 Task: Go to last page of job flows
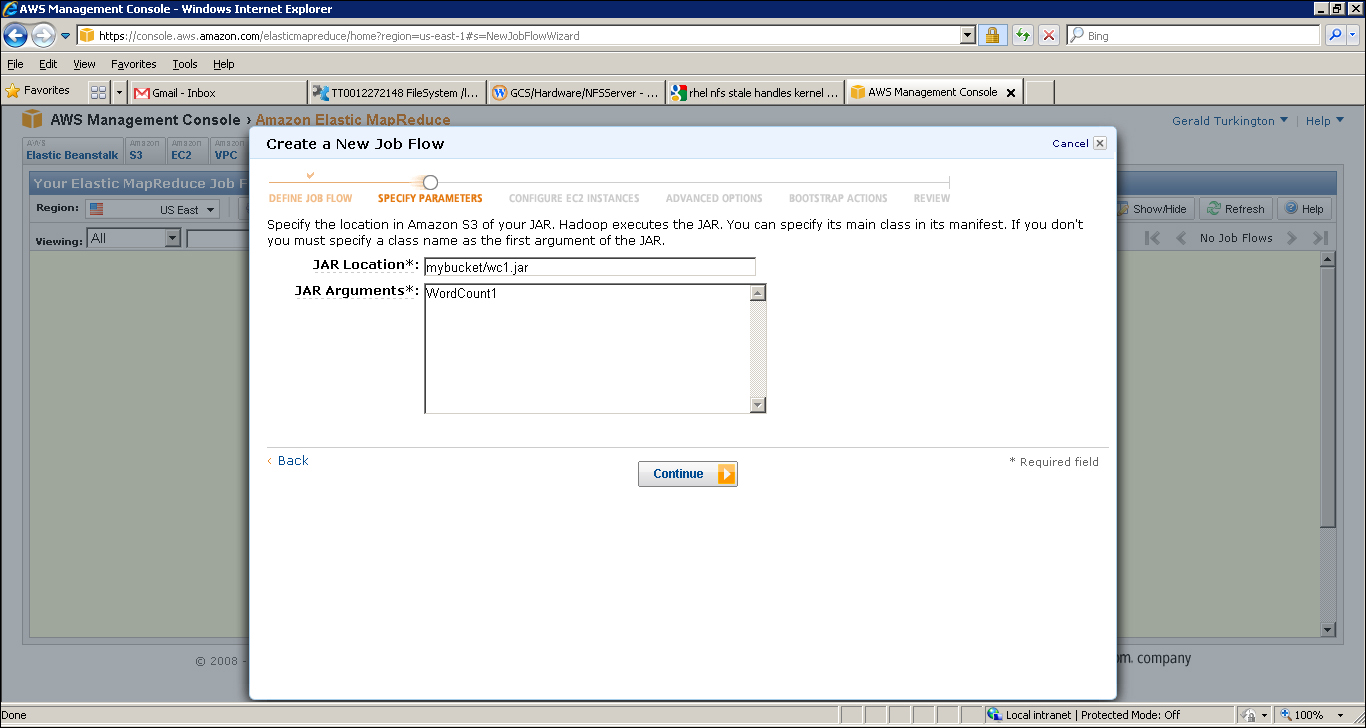coord(1320,238)
